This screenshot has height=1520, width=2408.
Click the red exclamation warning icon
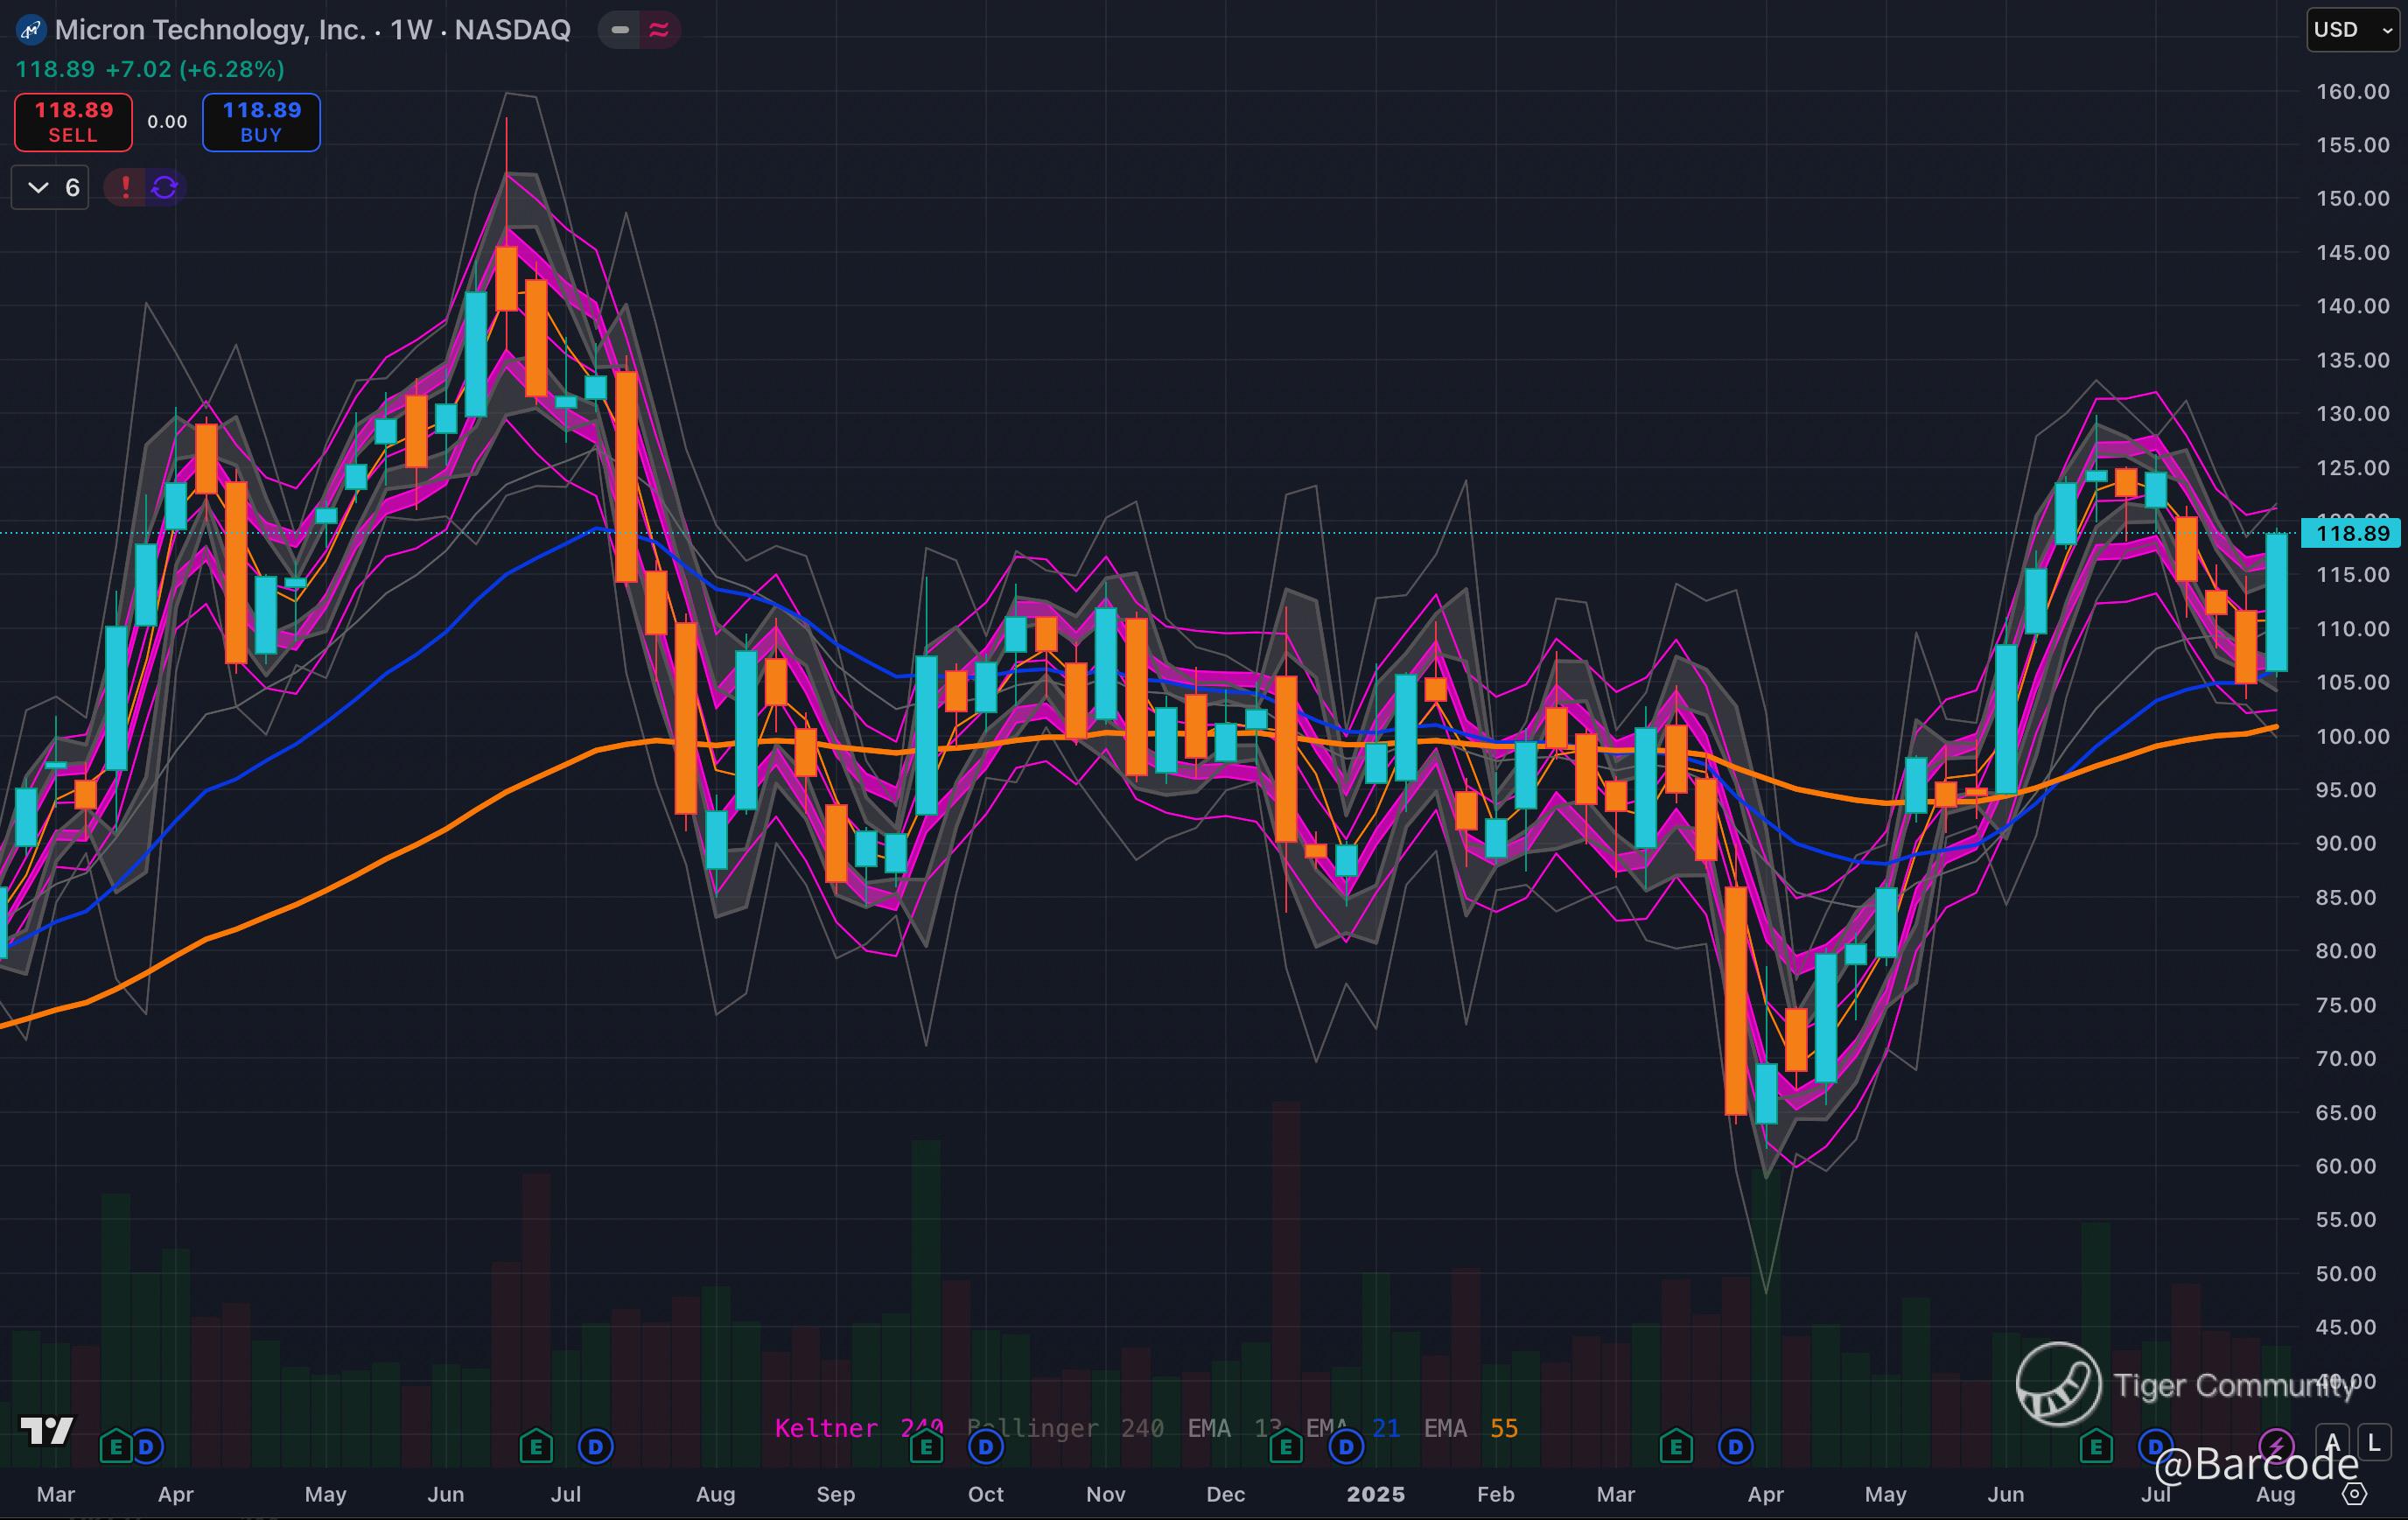pyautogui.click(x=125, y=187)
